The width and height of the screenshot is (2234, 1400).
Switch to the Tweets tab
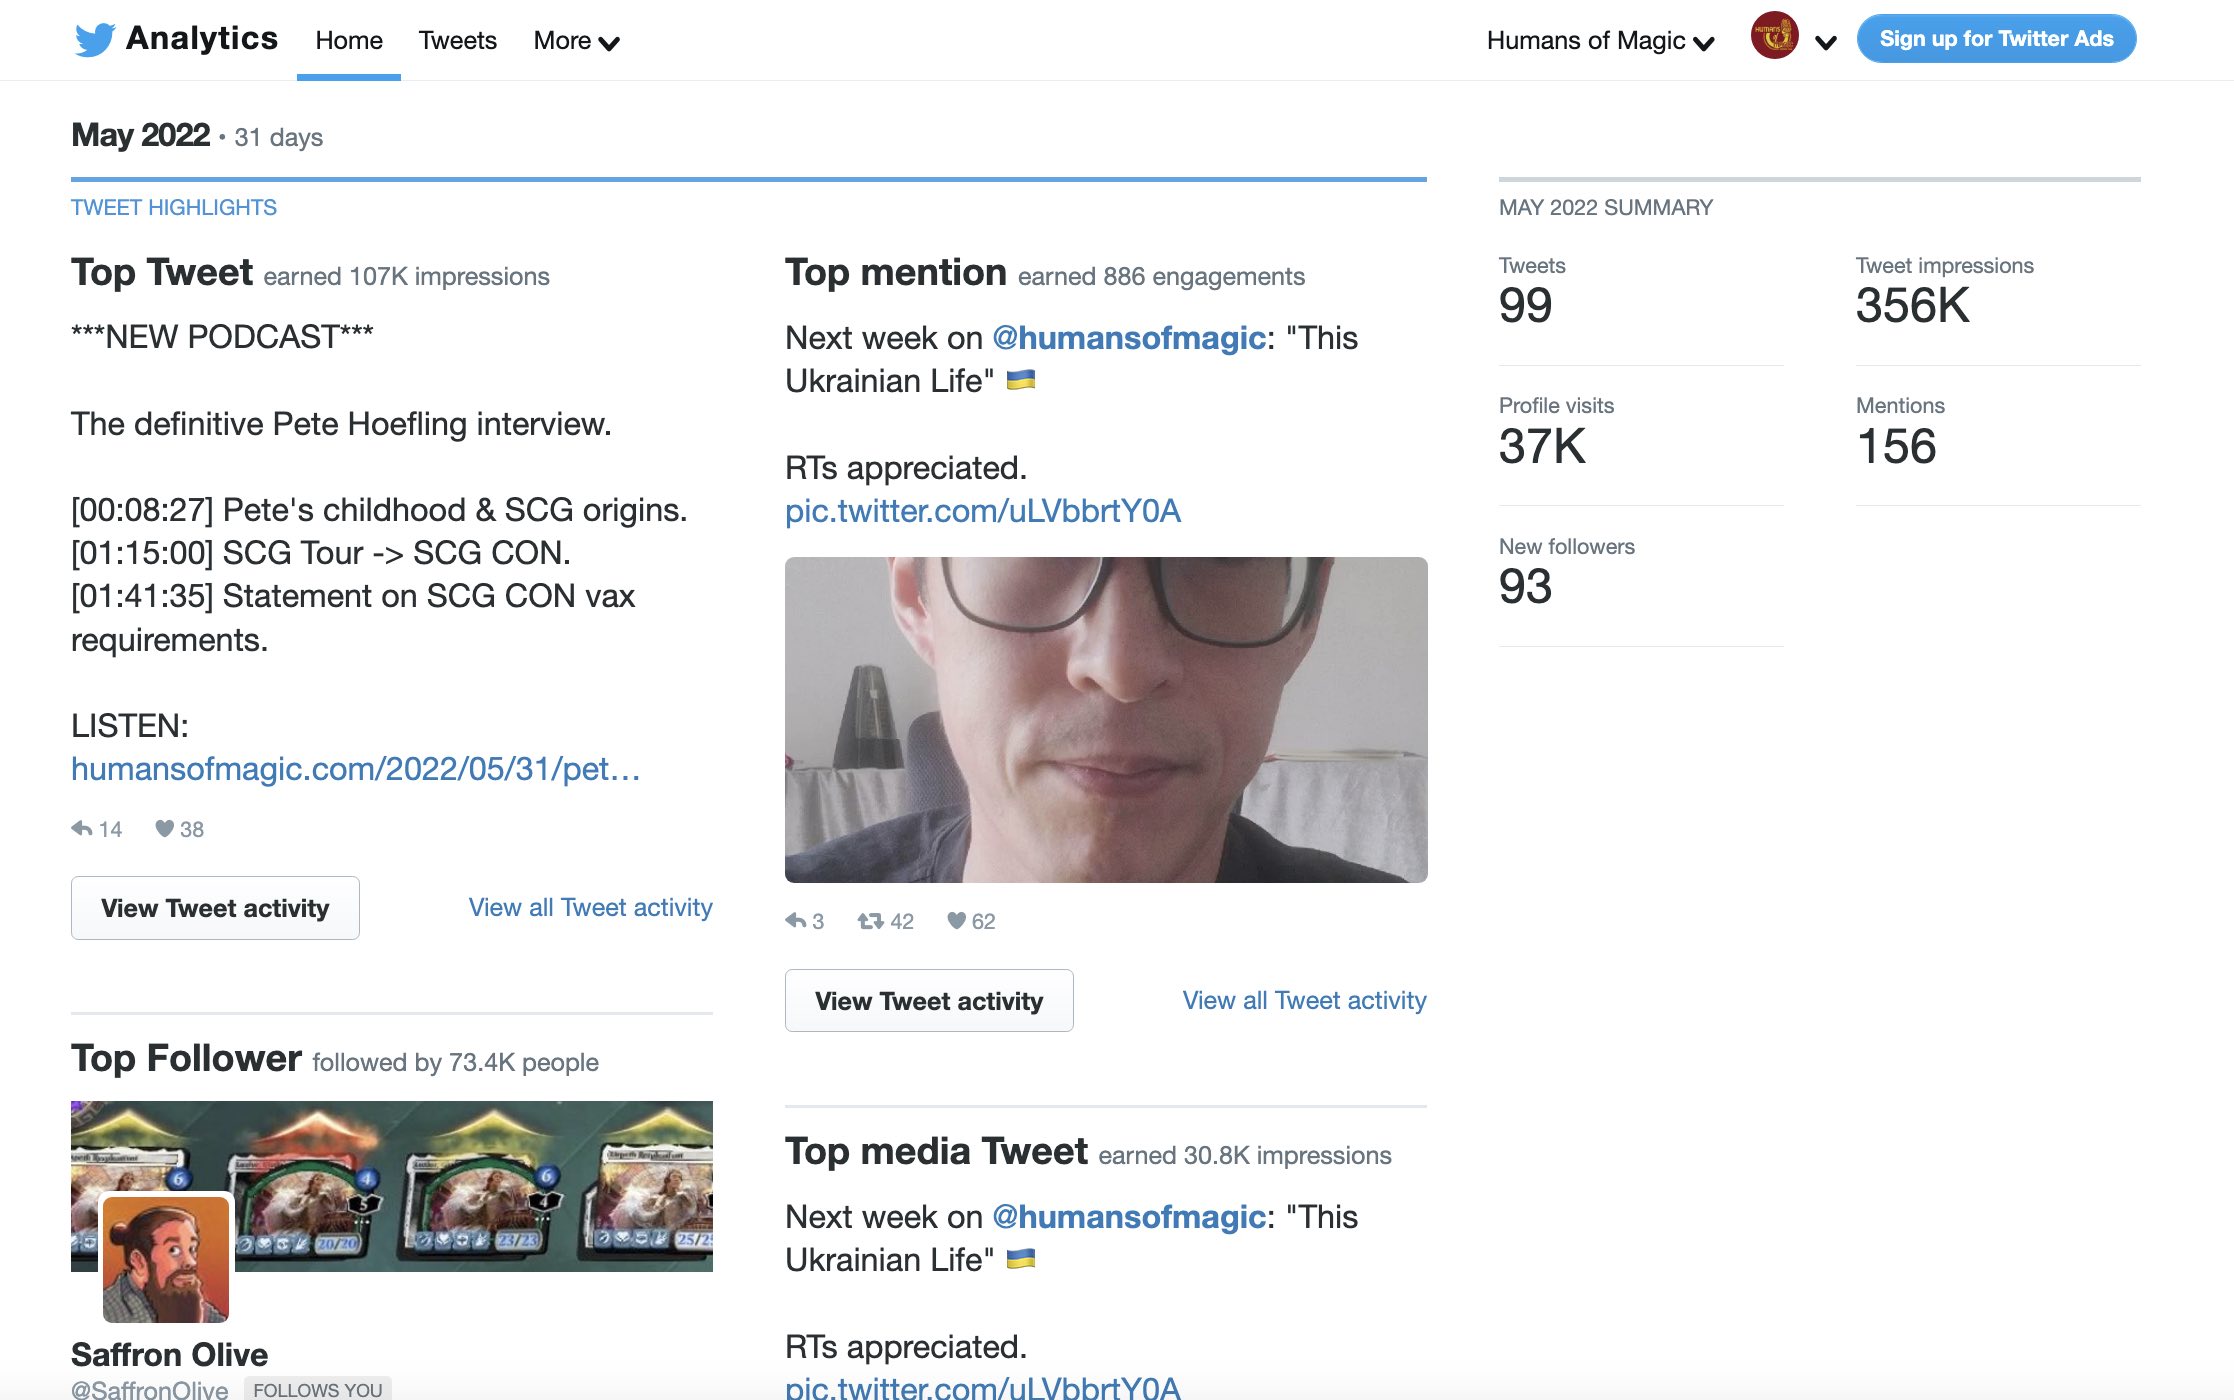[457, 41]
